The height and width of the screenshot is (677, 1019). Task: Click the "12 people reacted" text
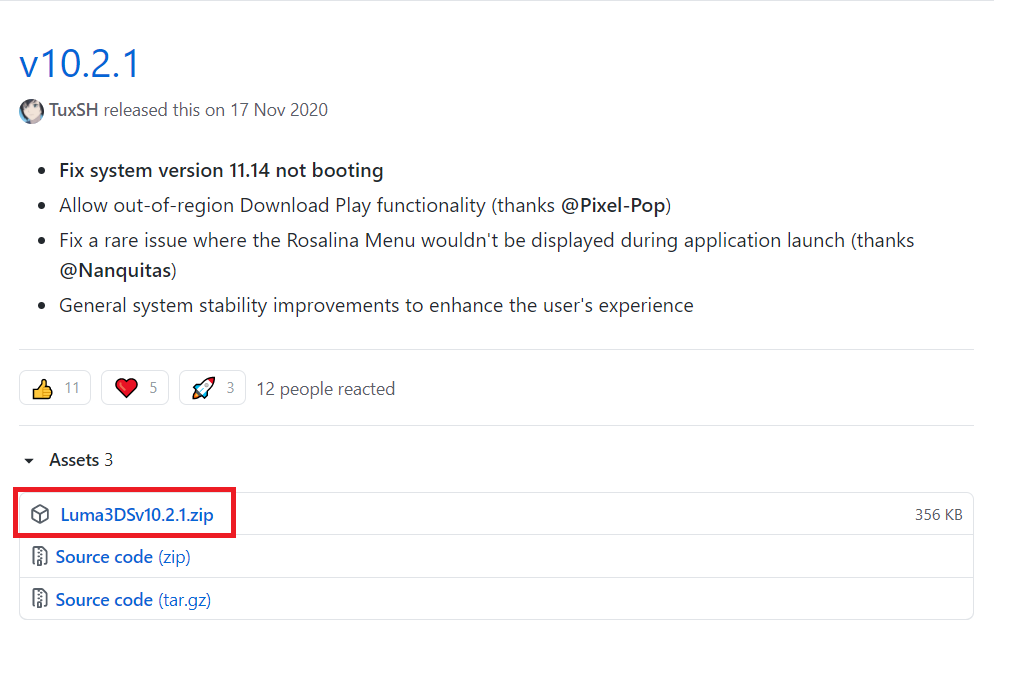(325, 389)
